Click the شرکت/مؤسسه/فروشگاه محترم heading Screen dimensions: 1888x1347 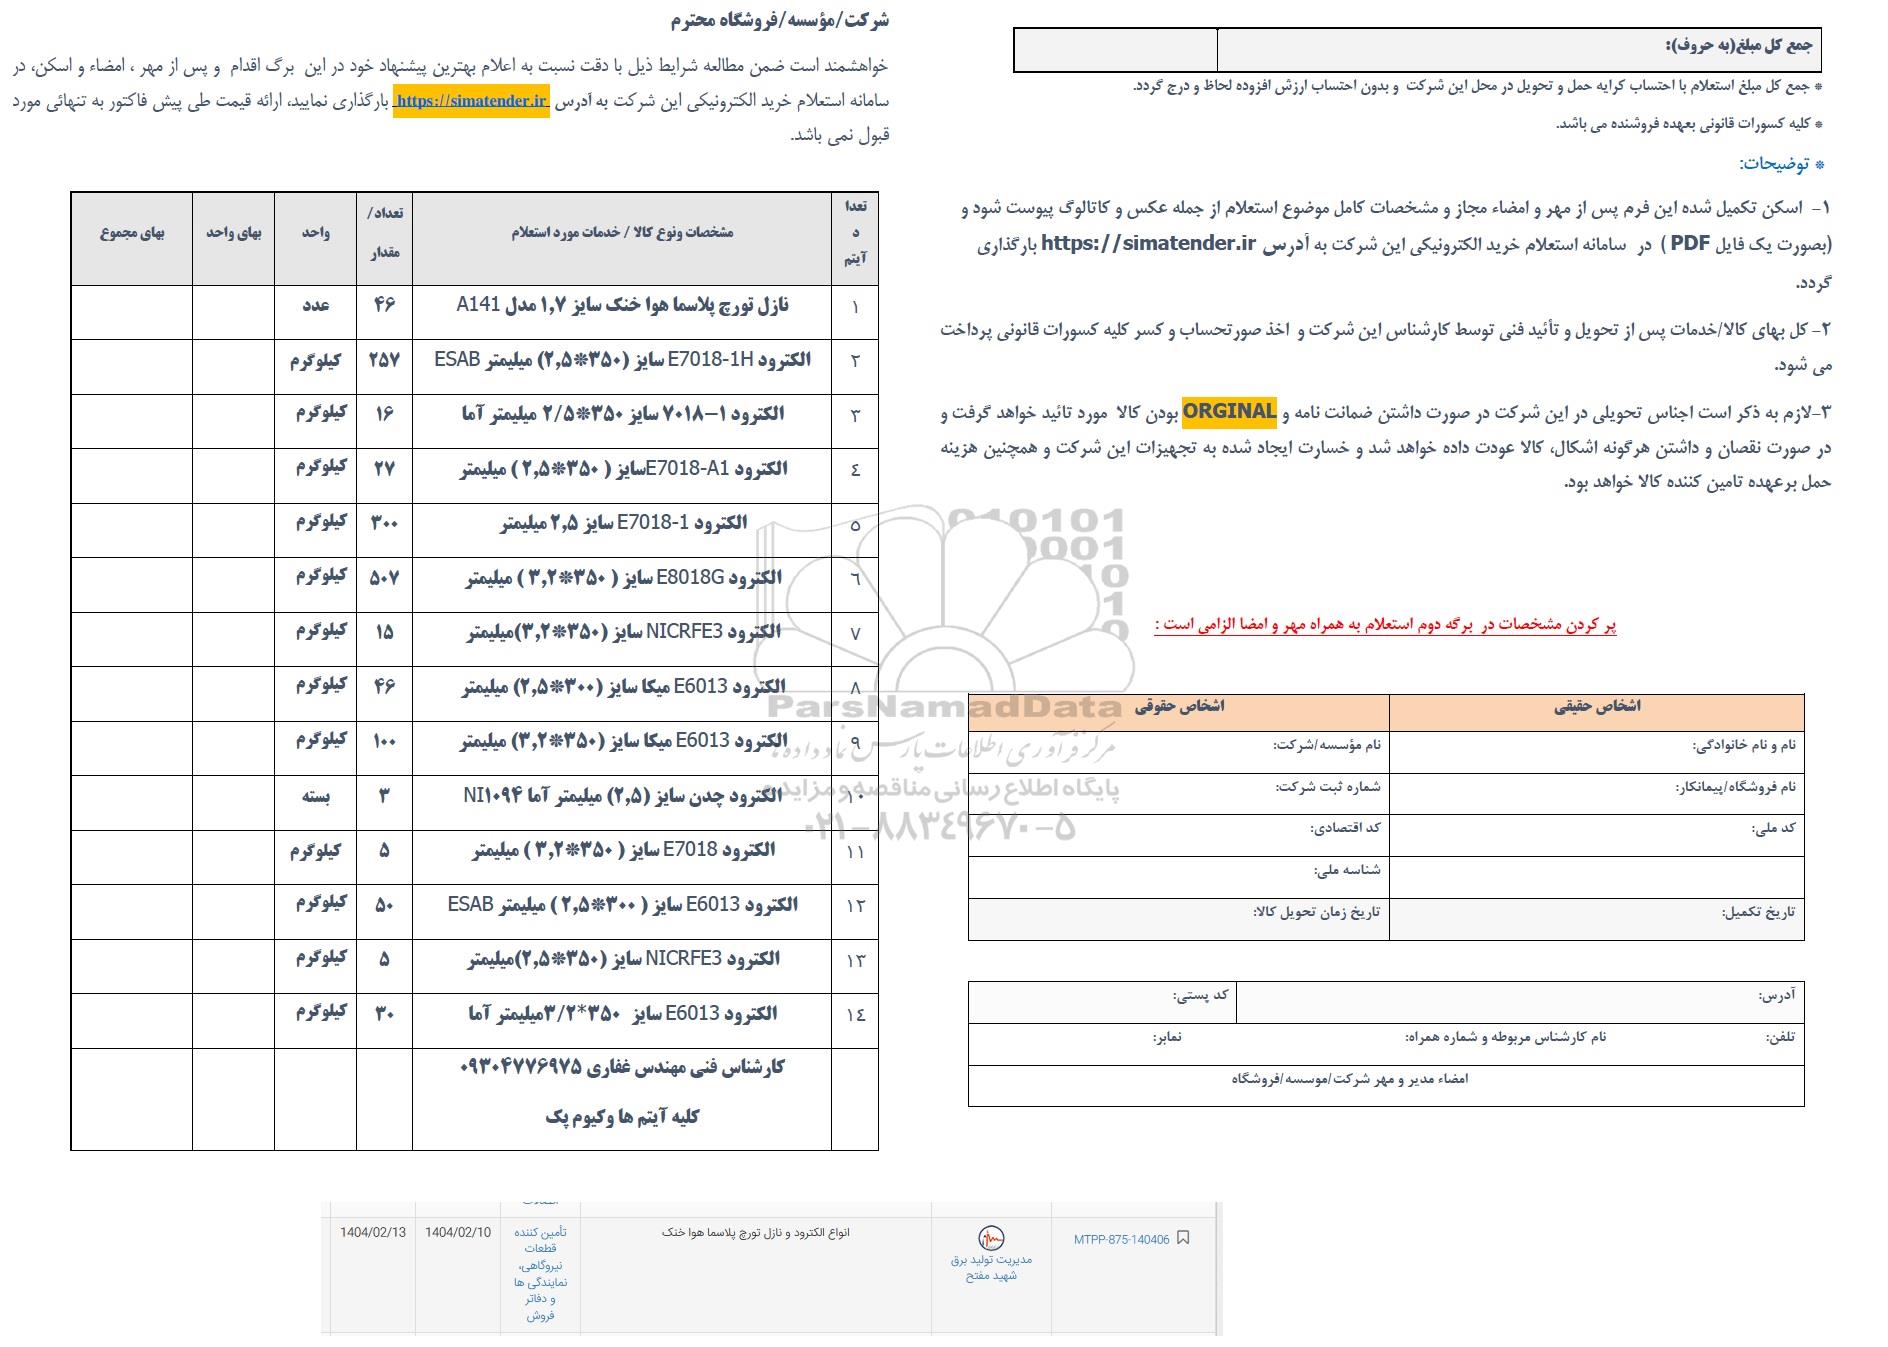[779, 21]
